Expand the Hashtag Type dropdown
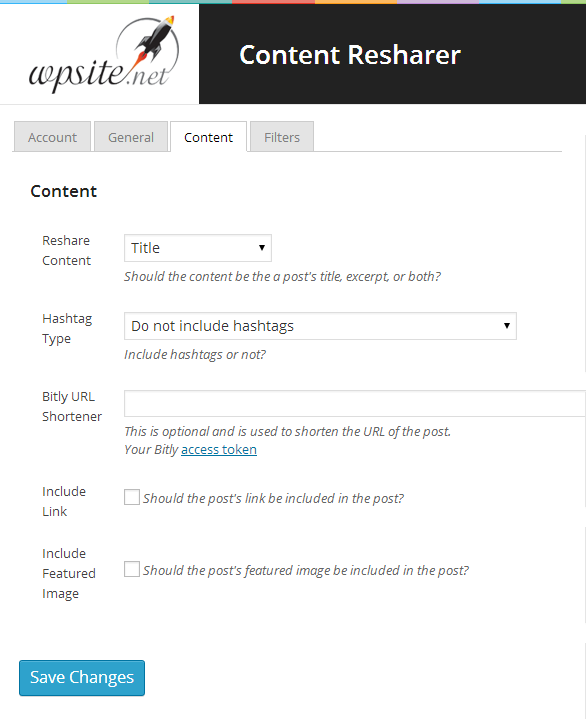This screenshot has width=586, height=719. pos(320,326)
